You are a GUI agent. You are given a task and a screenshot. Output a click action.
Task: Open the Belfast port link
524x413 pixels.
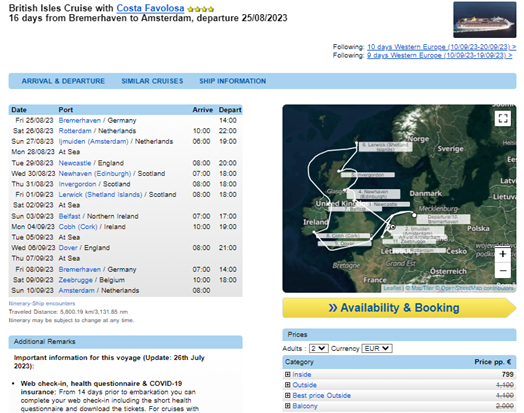tap(70, 216)
